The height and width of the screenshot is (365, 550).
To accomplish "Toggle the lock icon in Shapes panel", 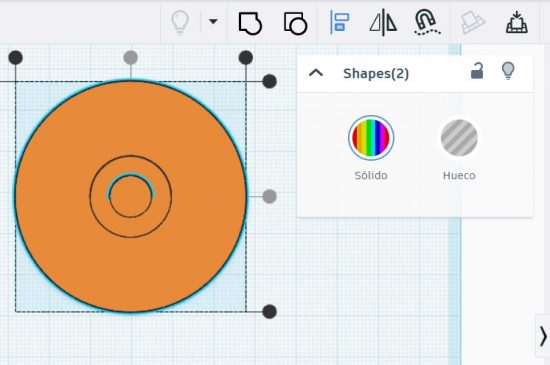I will click(x=477, y=71).
